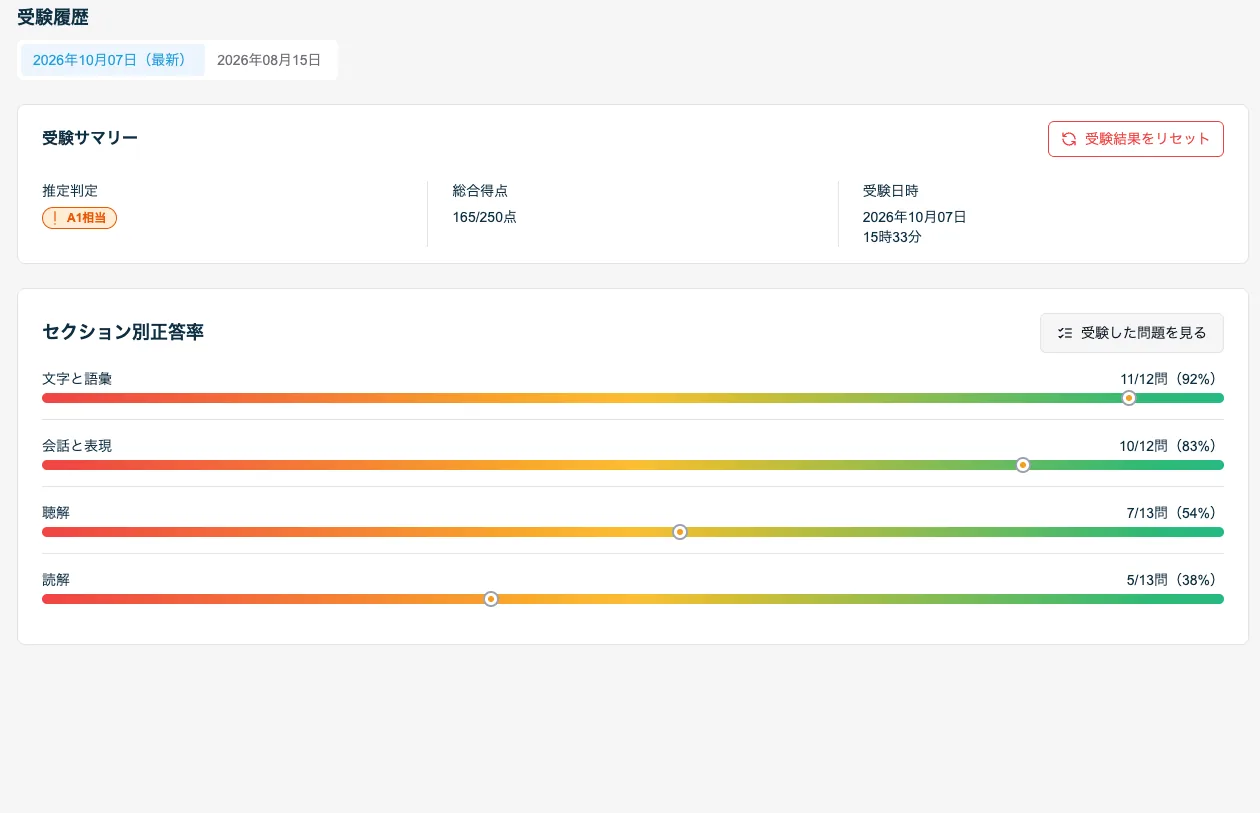Click the 聴解 progress bar marker
Image resolution: width=1260 pixels, height=813 pixels.
680,532
